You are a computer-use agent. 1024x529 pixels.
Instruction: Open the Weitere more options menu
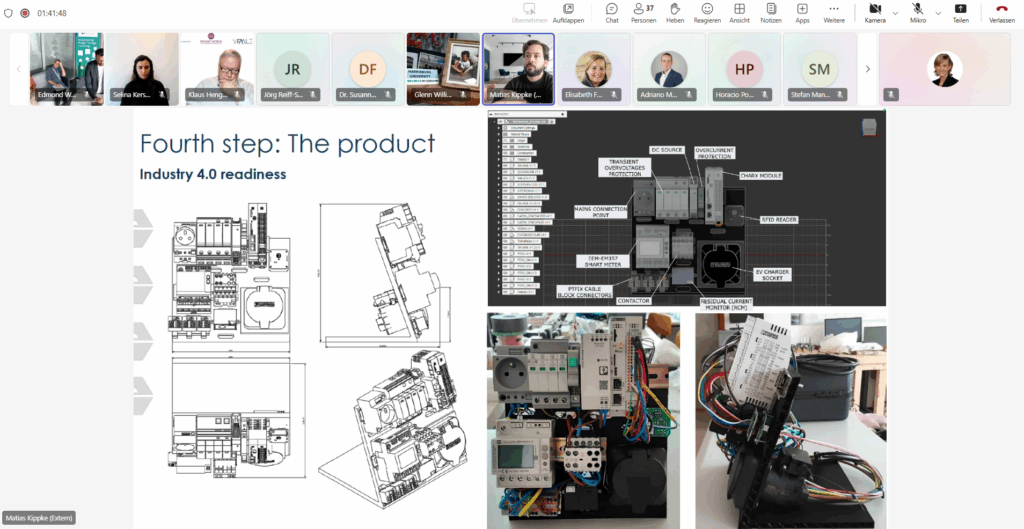[834, 12]
